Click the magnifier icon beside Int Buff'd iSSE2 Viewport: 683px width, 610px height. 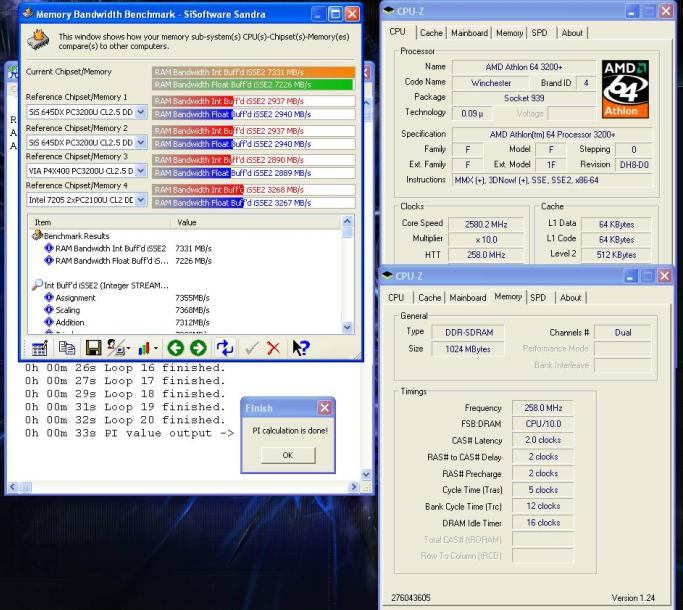pos(37,285)
